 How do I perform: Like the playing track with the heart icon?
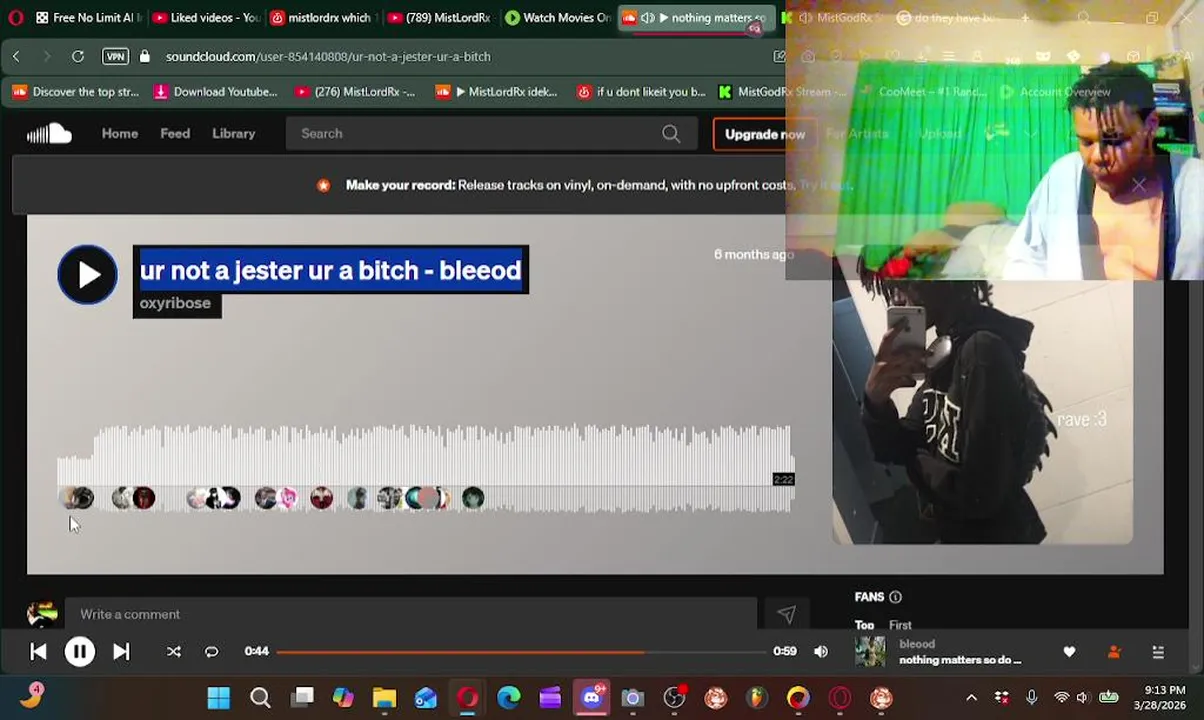click(x=1069, y=652)
